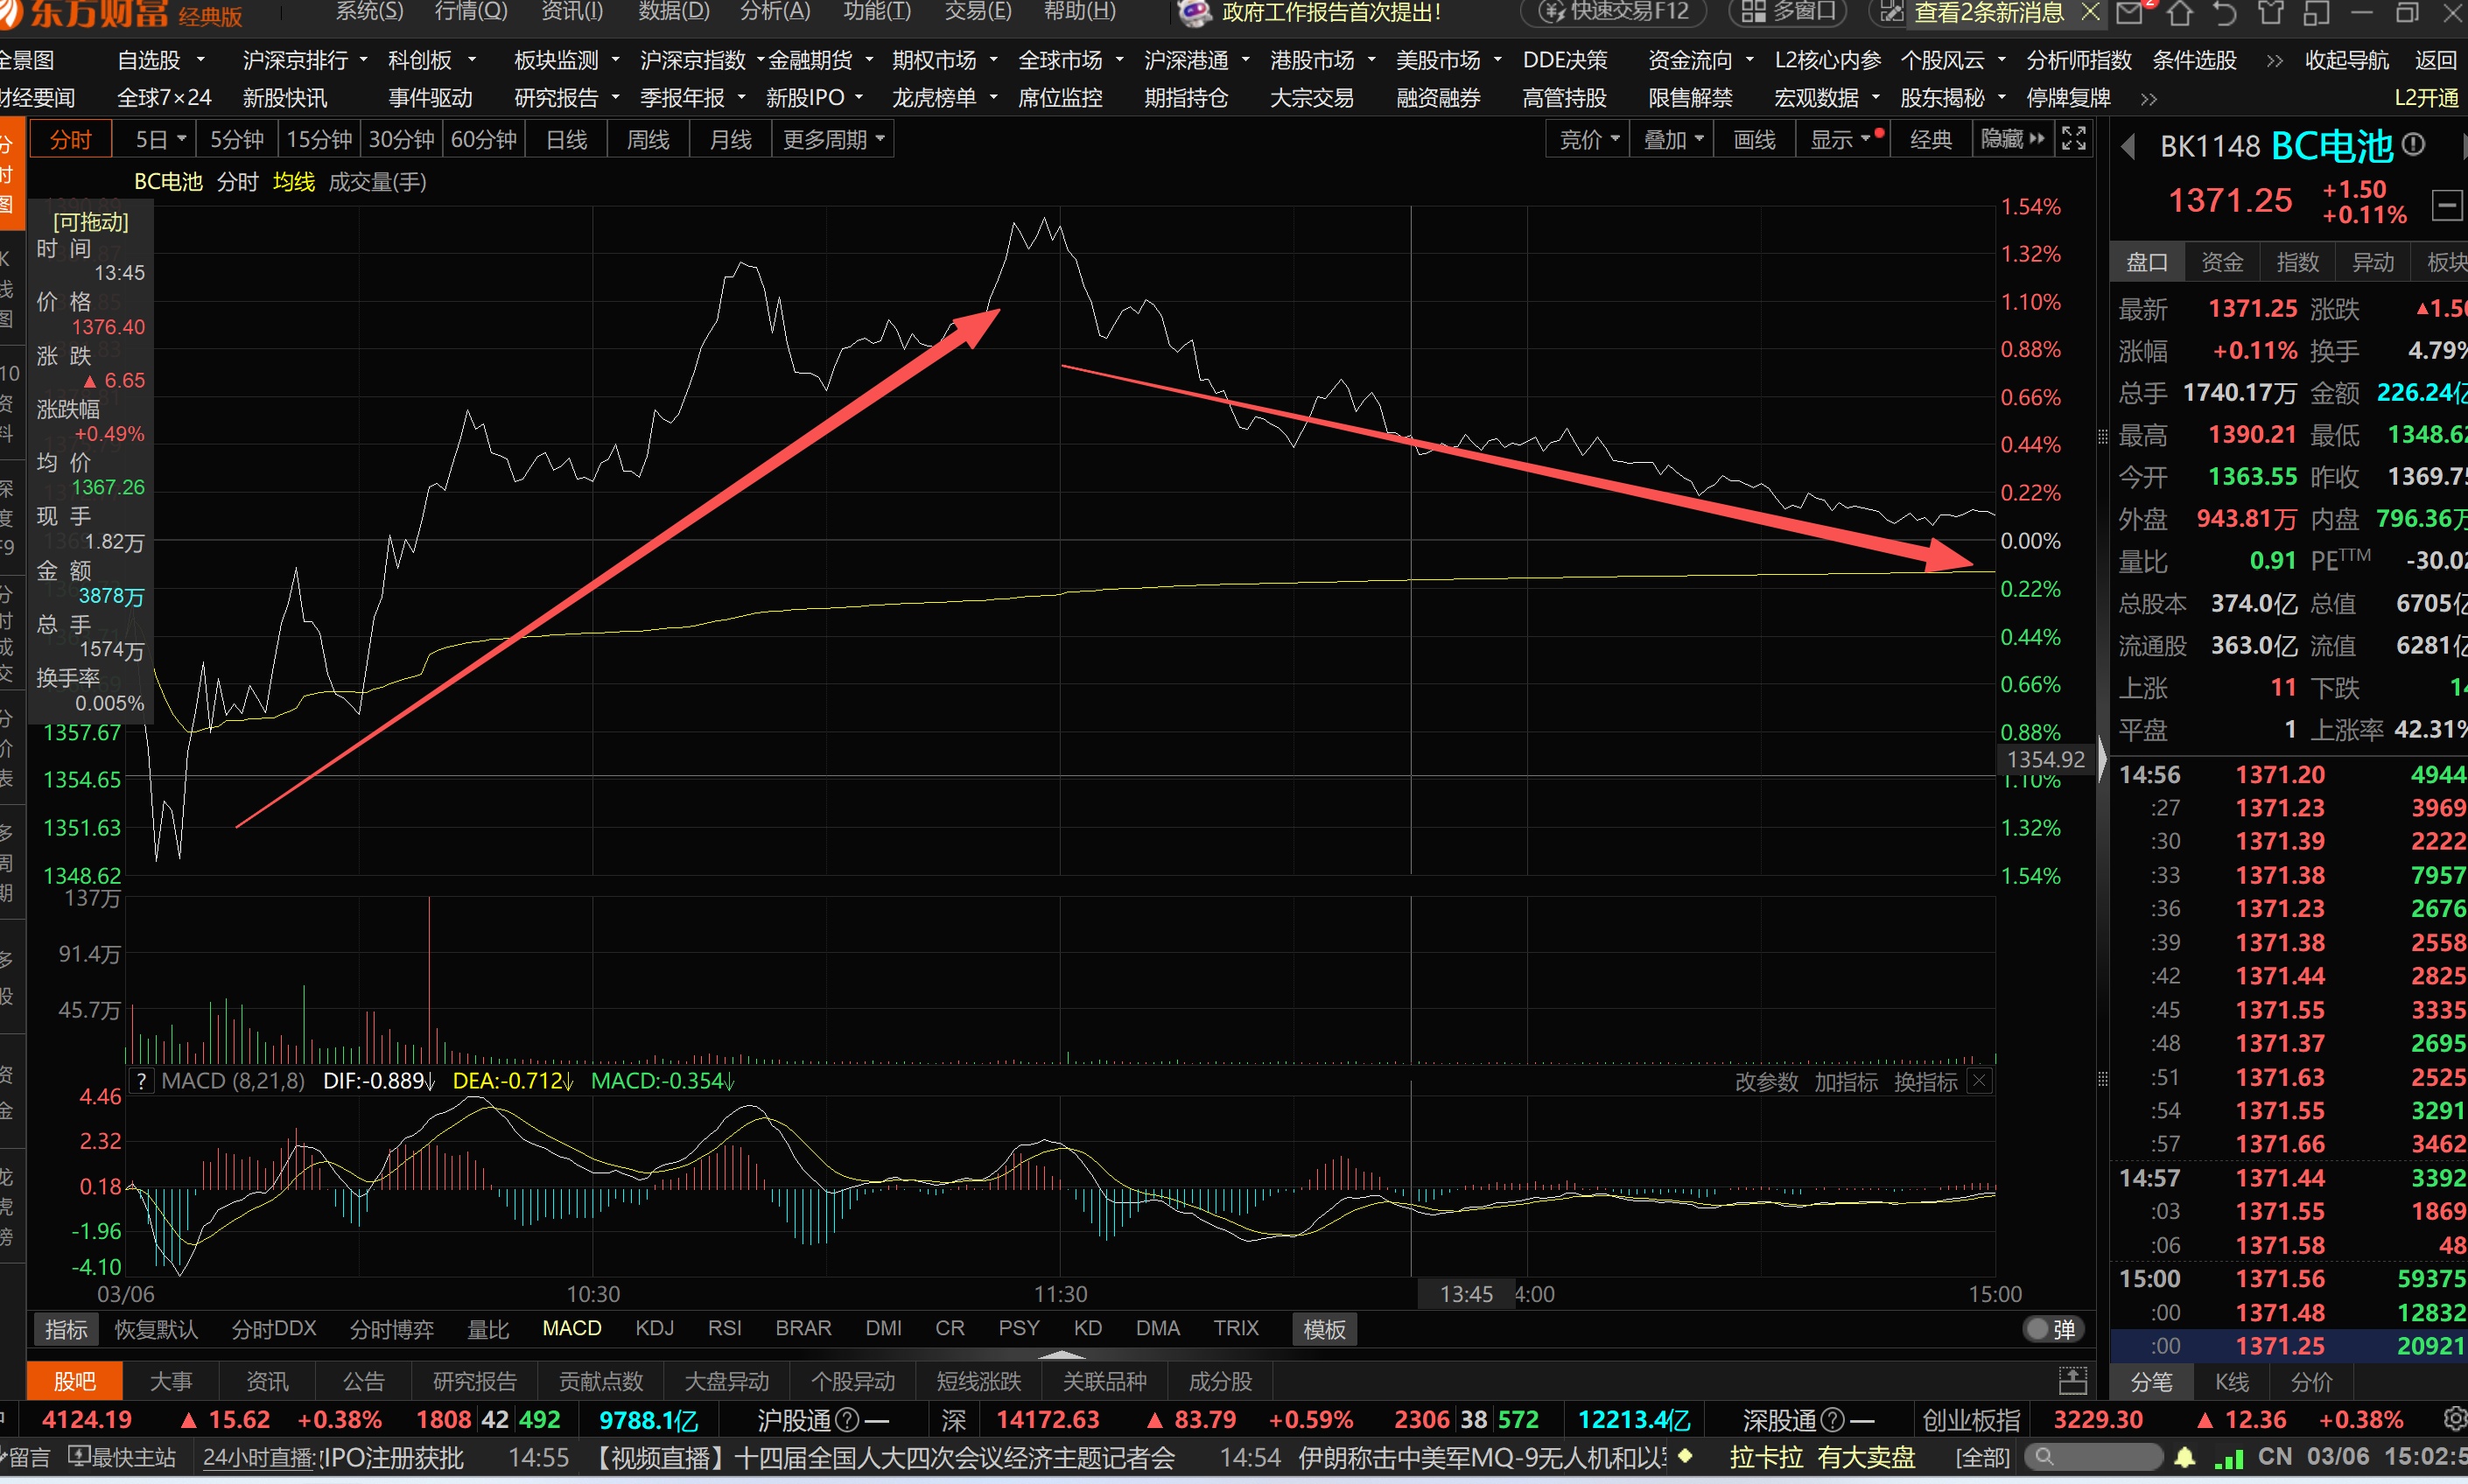
Task: Click the undo back-arrow icon
Action: click(x=2225, y=13)
